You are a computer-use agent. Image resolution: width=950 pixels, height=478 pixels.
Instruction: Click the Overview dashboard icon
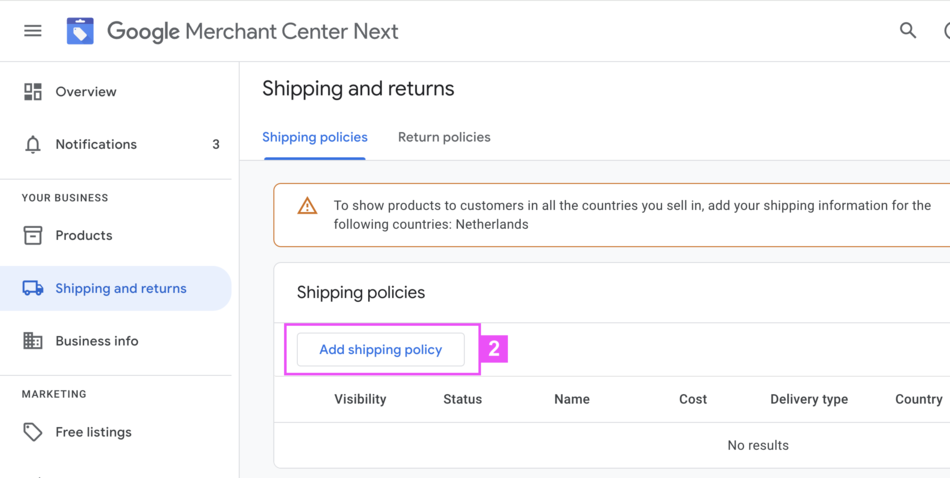(33, 92)
